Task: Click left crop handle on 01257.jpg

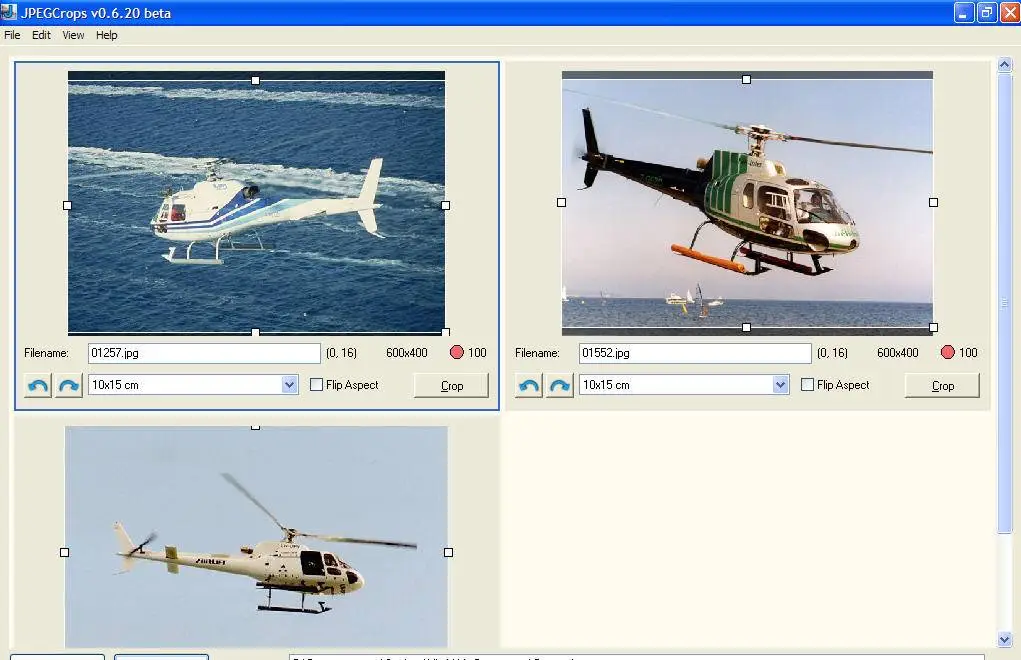Action: pyautogui.click(x=67, y=205)
